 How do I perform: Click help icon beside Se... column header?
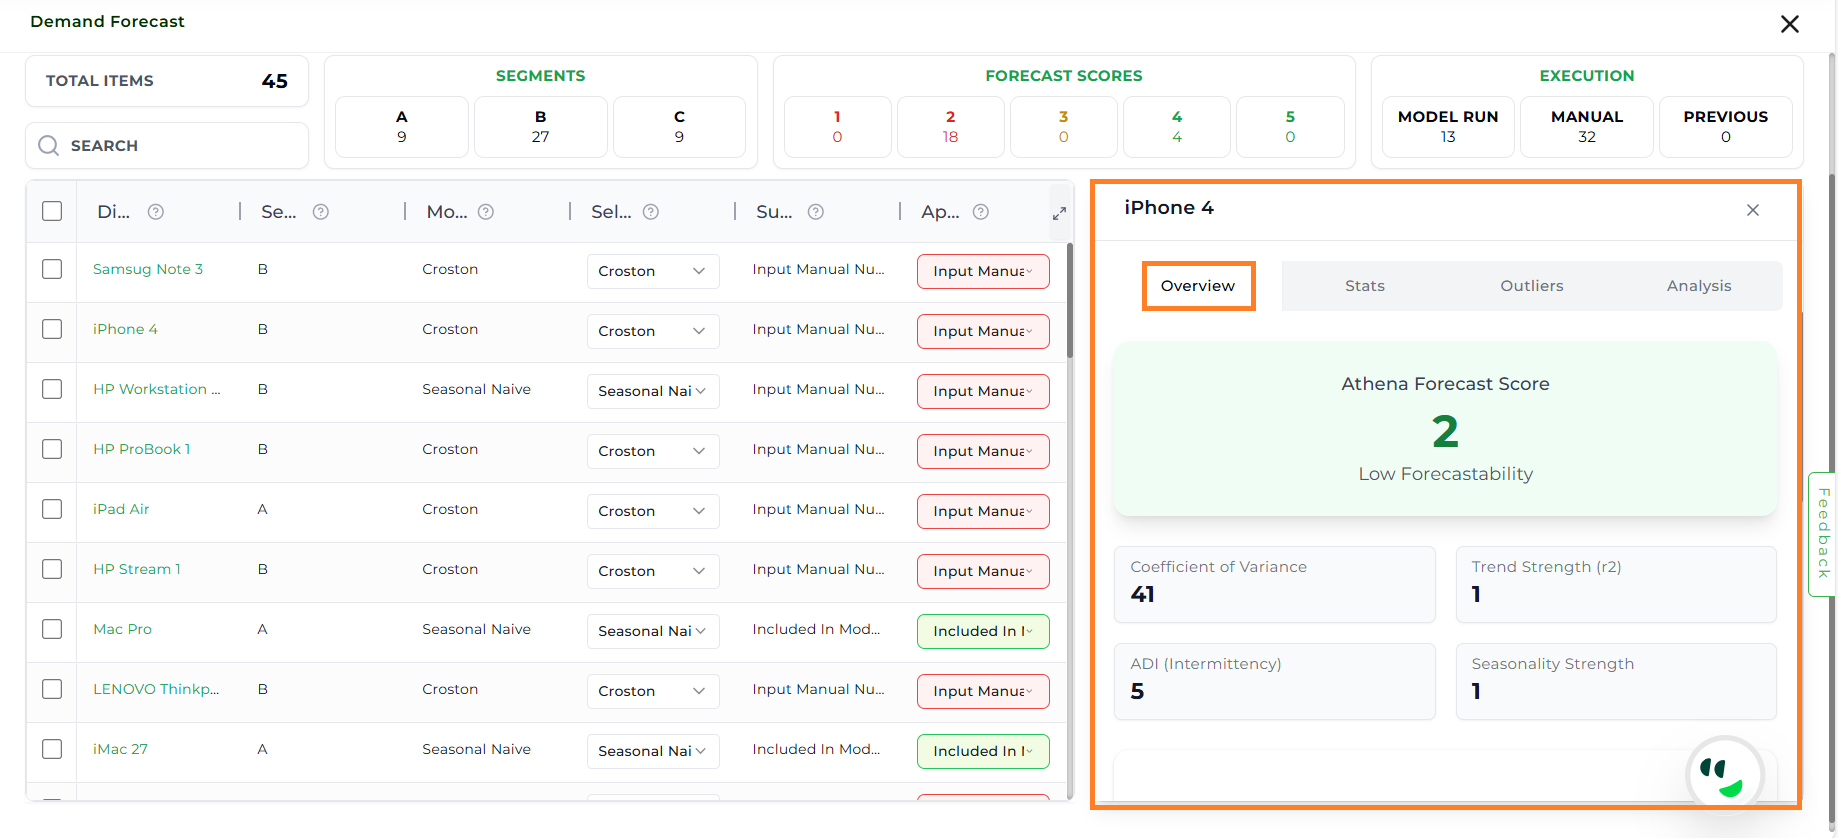[x=321, y=212]
